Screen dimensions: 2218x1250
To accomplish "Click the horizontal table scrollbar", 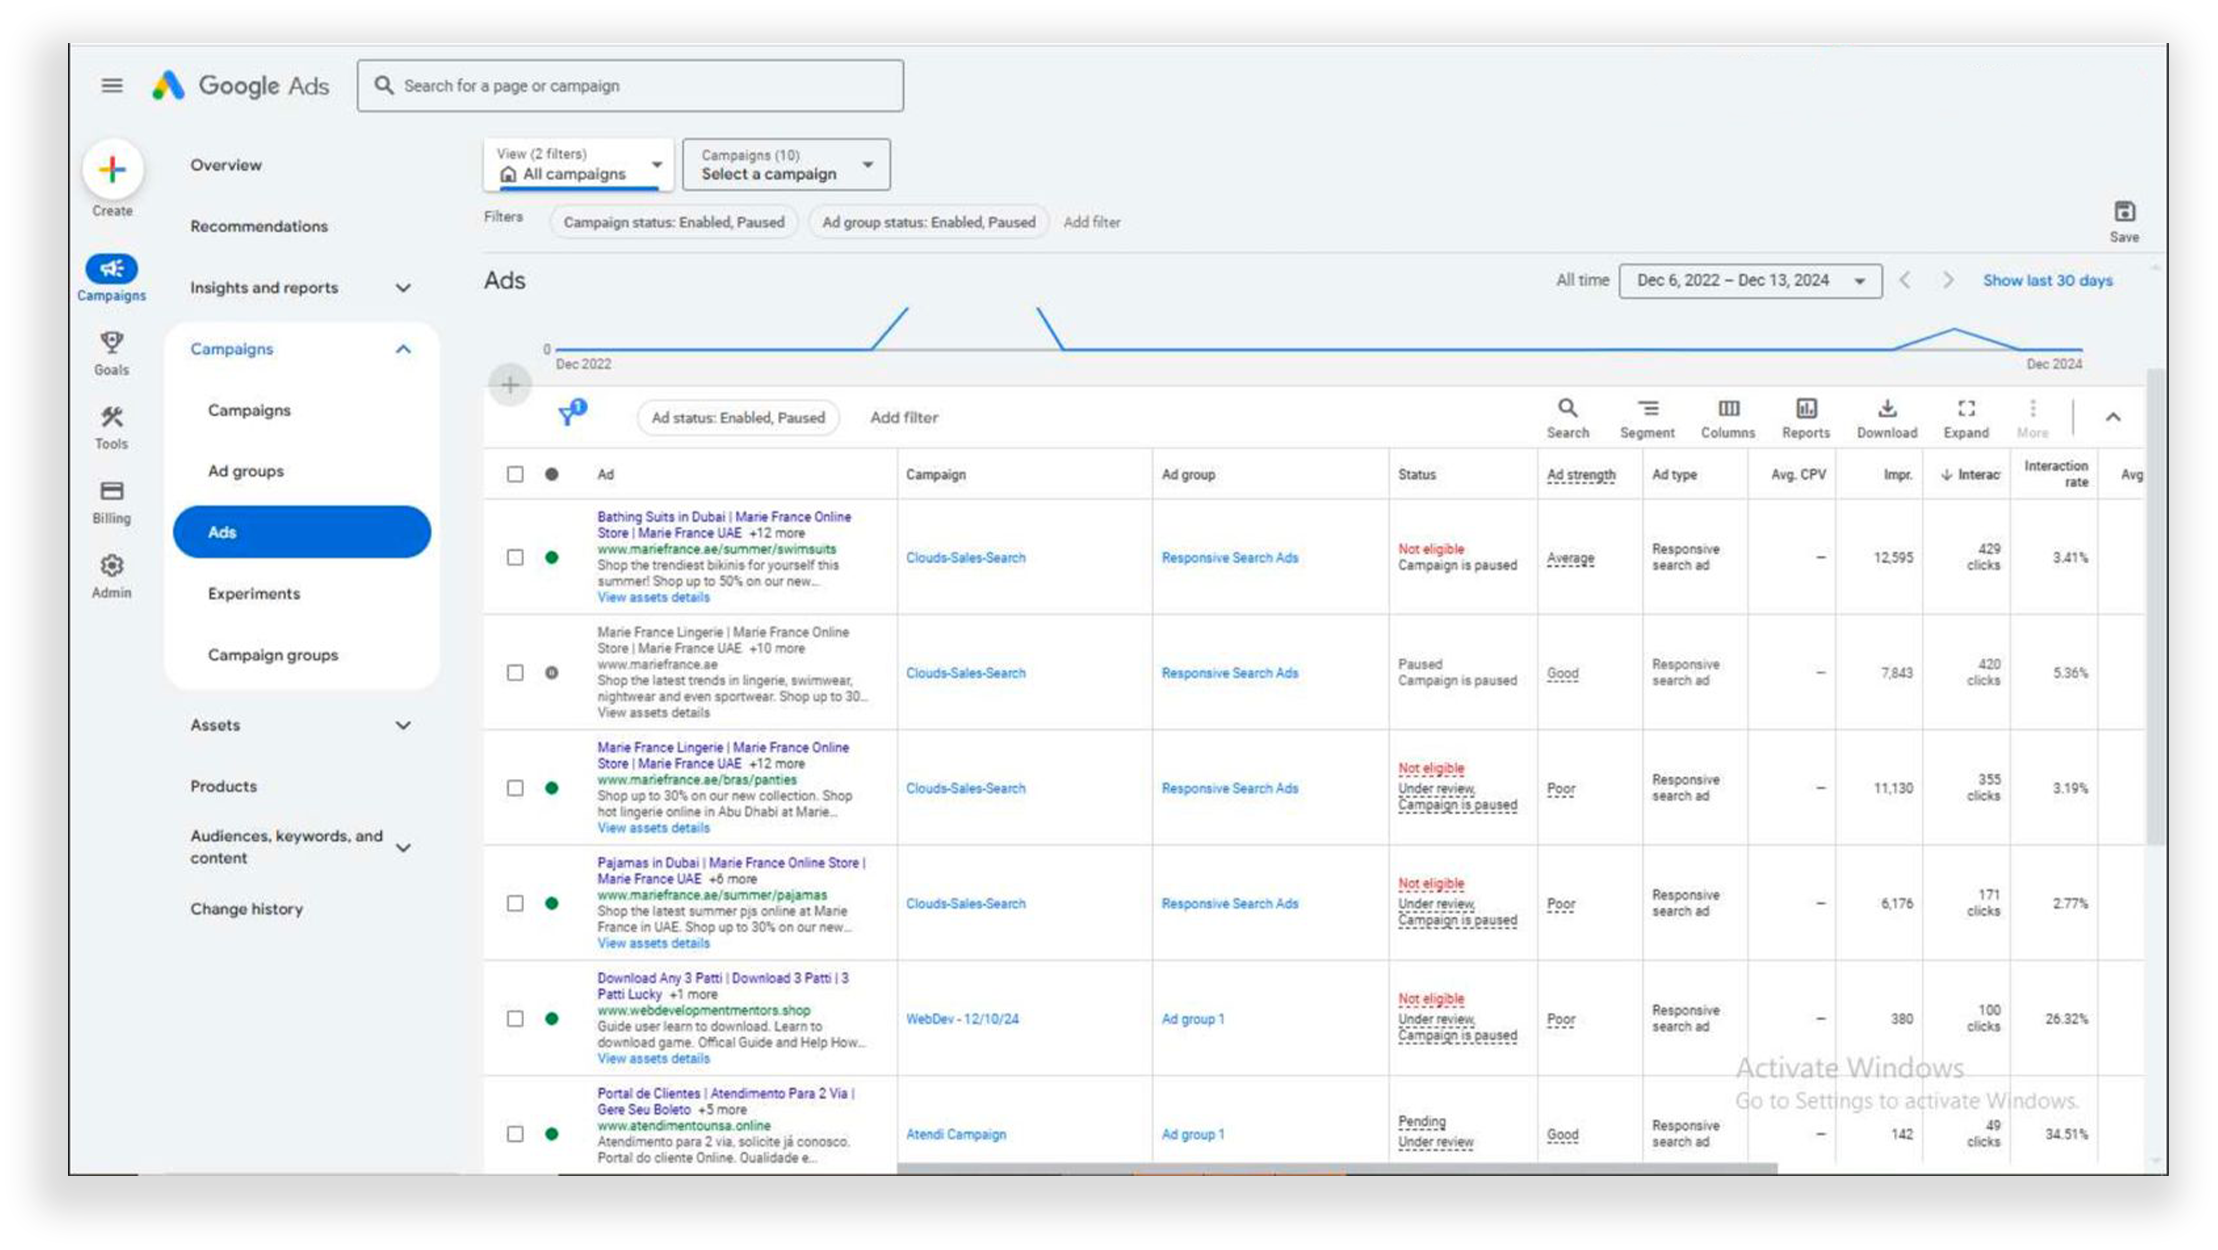I will pyautogui.click(x=1337, y=1168).
